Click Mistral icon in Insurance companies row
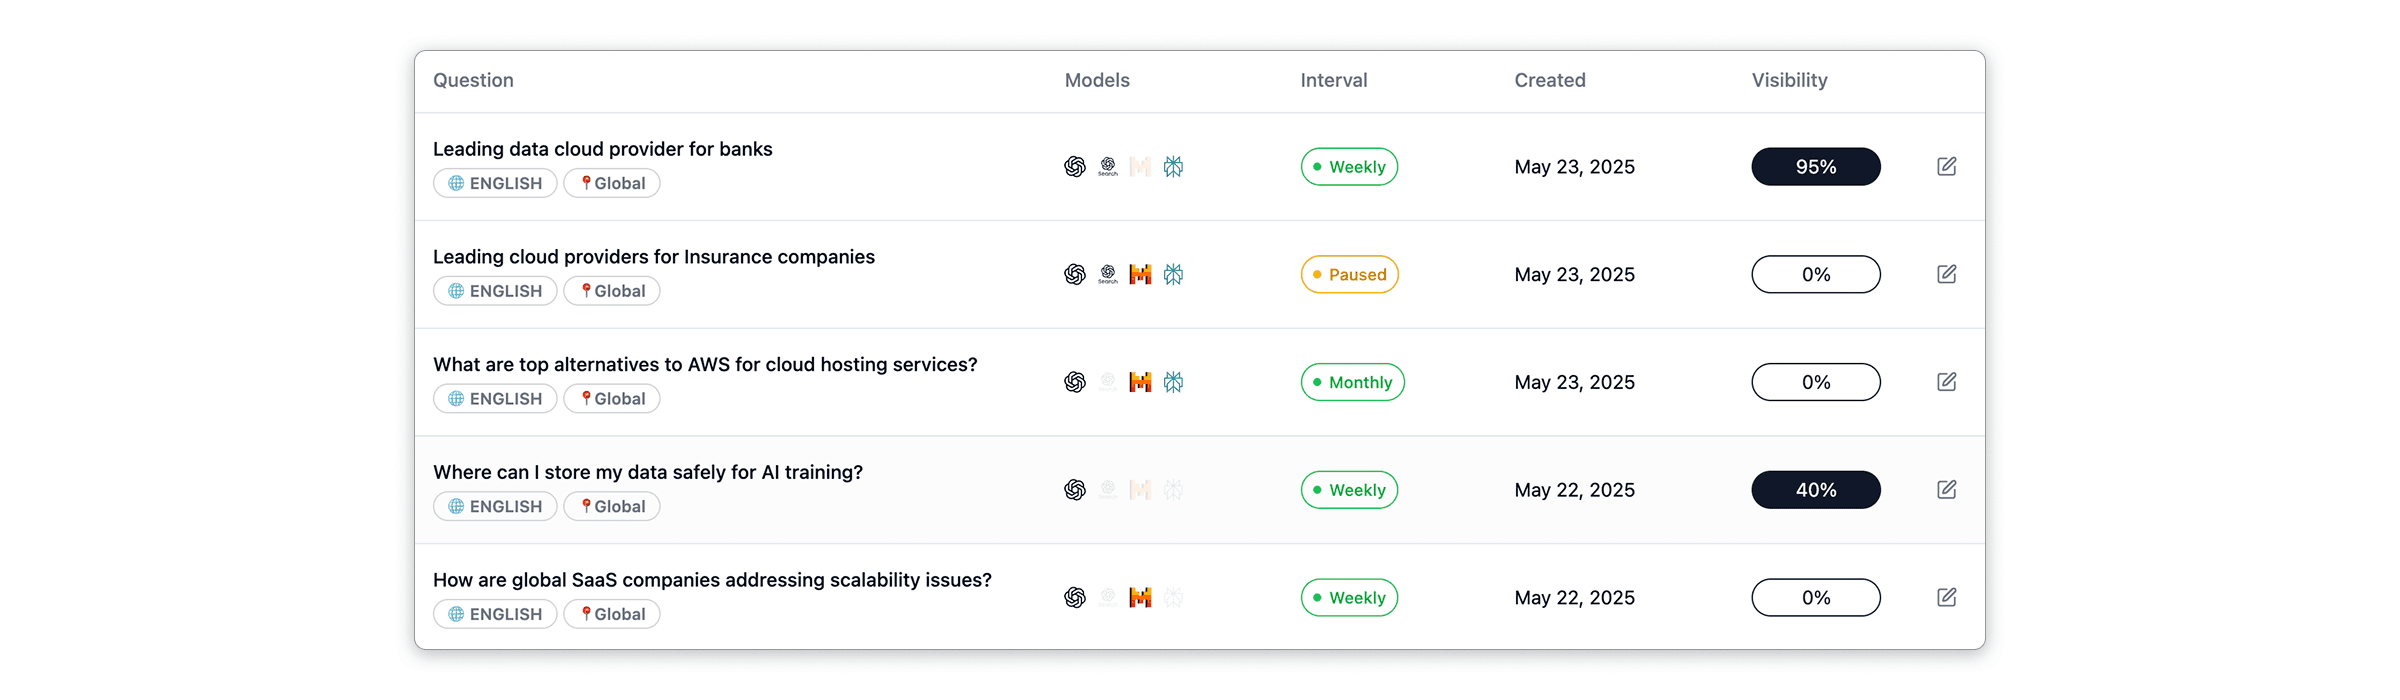Image resolution: width=2400 pixels, height=700 pixels. coord(1140,274)
